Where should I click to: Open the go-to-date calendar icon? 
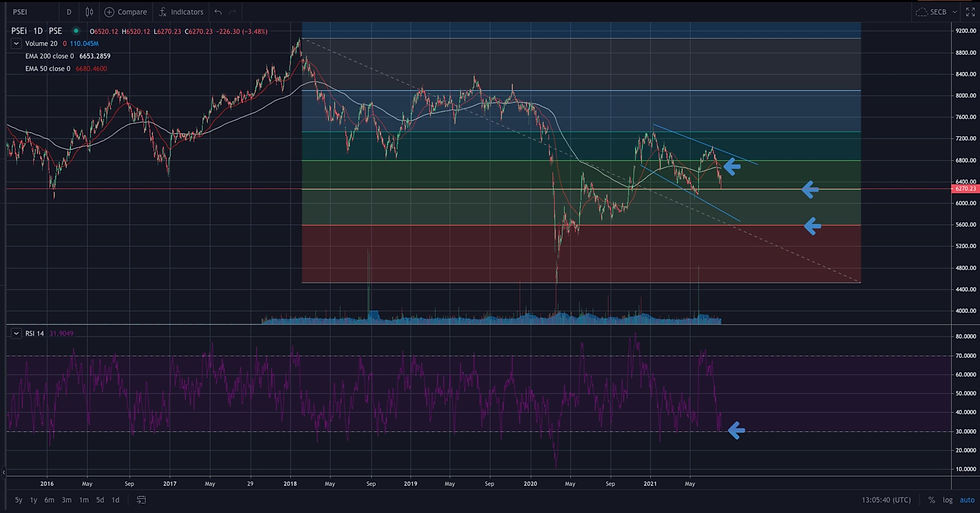coord(141,500)
